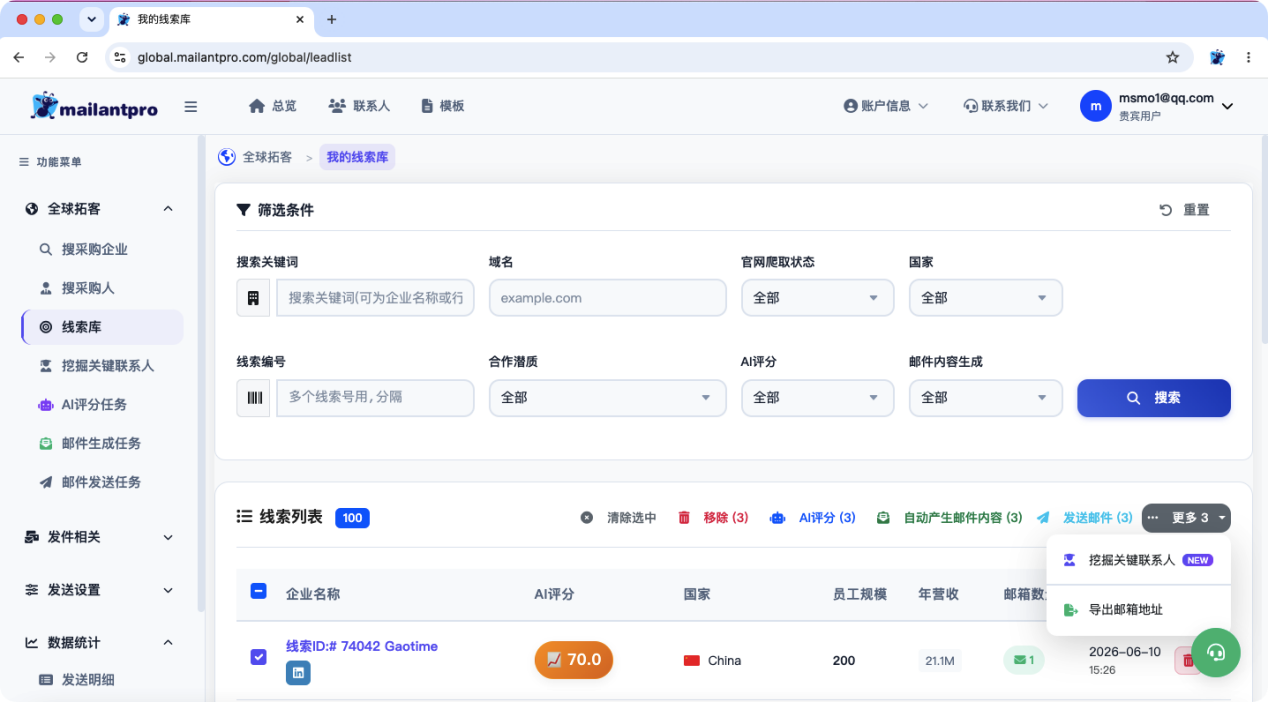1268x702 pixels.
Task: Collapse the 全球拓客 sidebar section
Action: [x=168, y=209]
